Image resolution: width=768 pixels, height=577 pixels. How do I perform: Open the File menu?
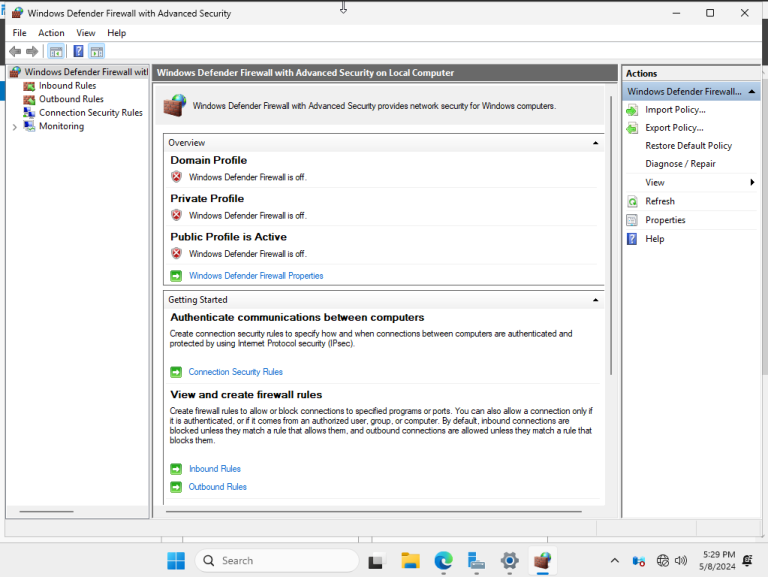20,33
